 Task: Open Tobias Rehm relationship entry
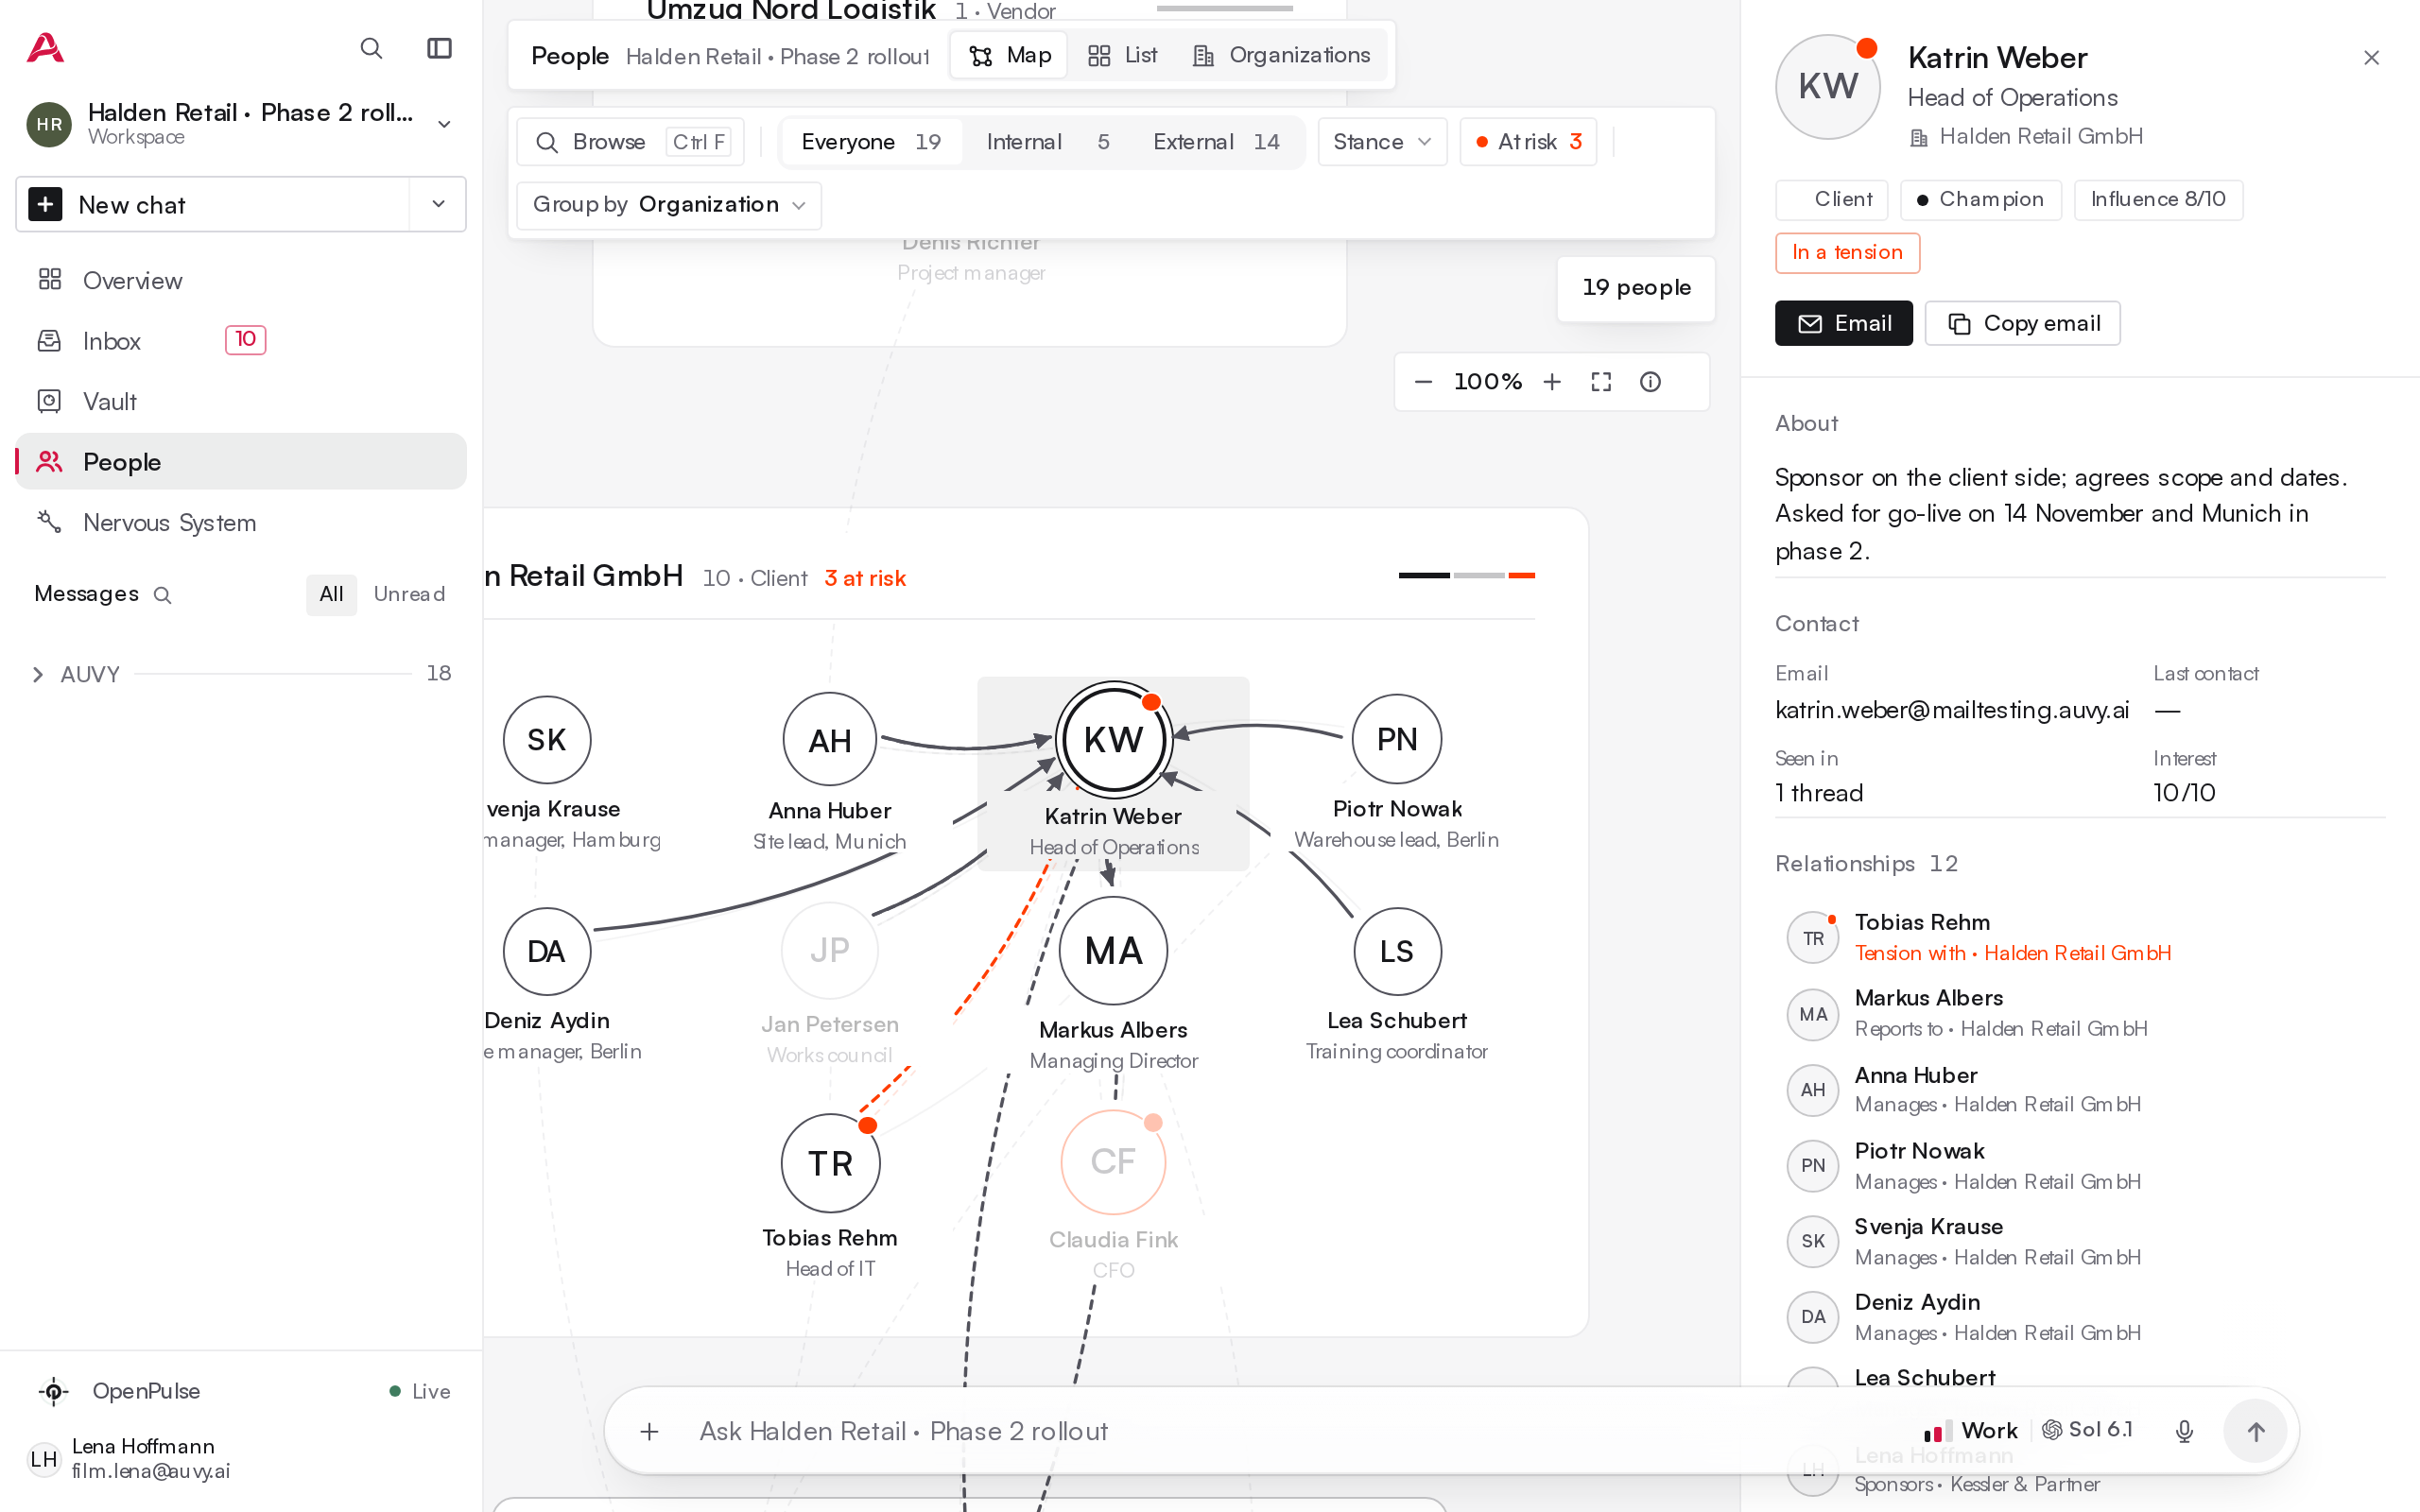click(2079, 937)
